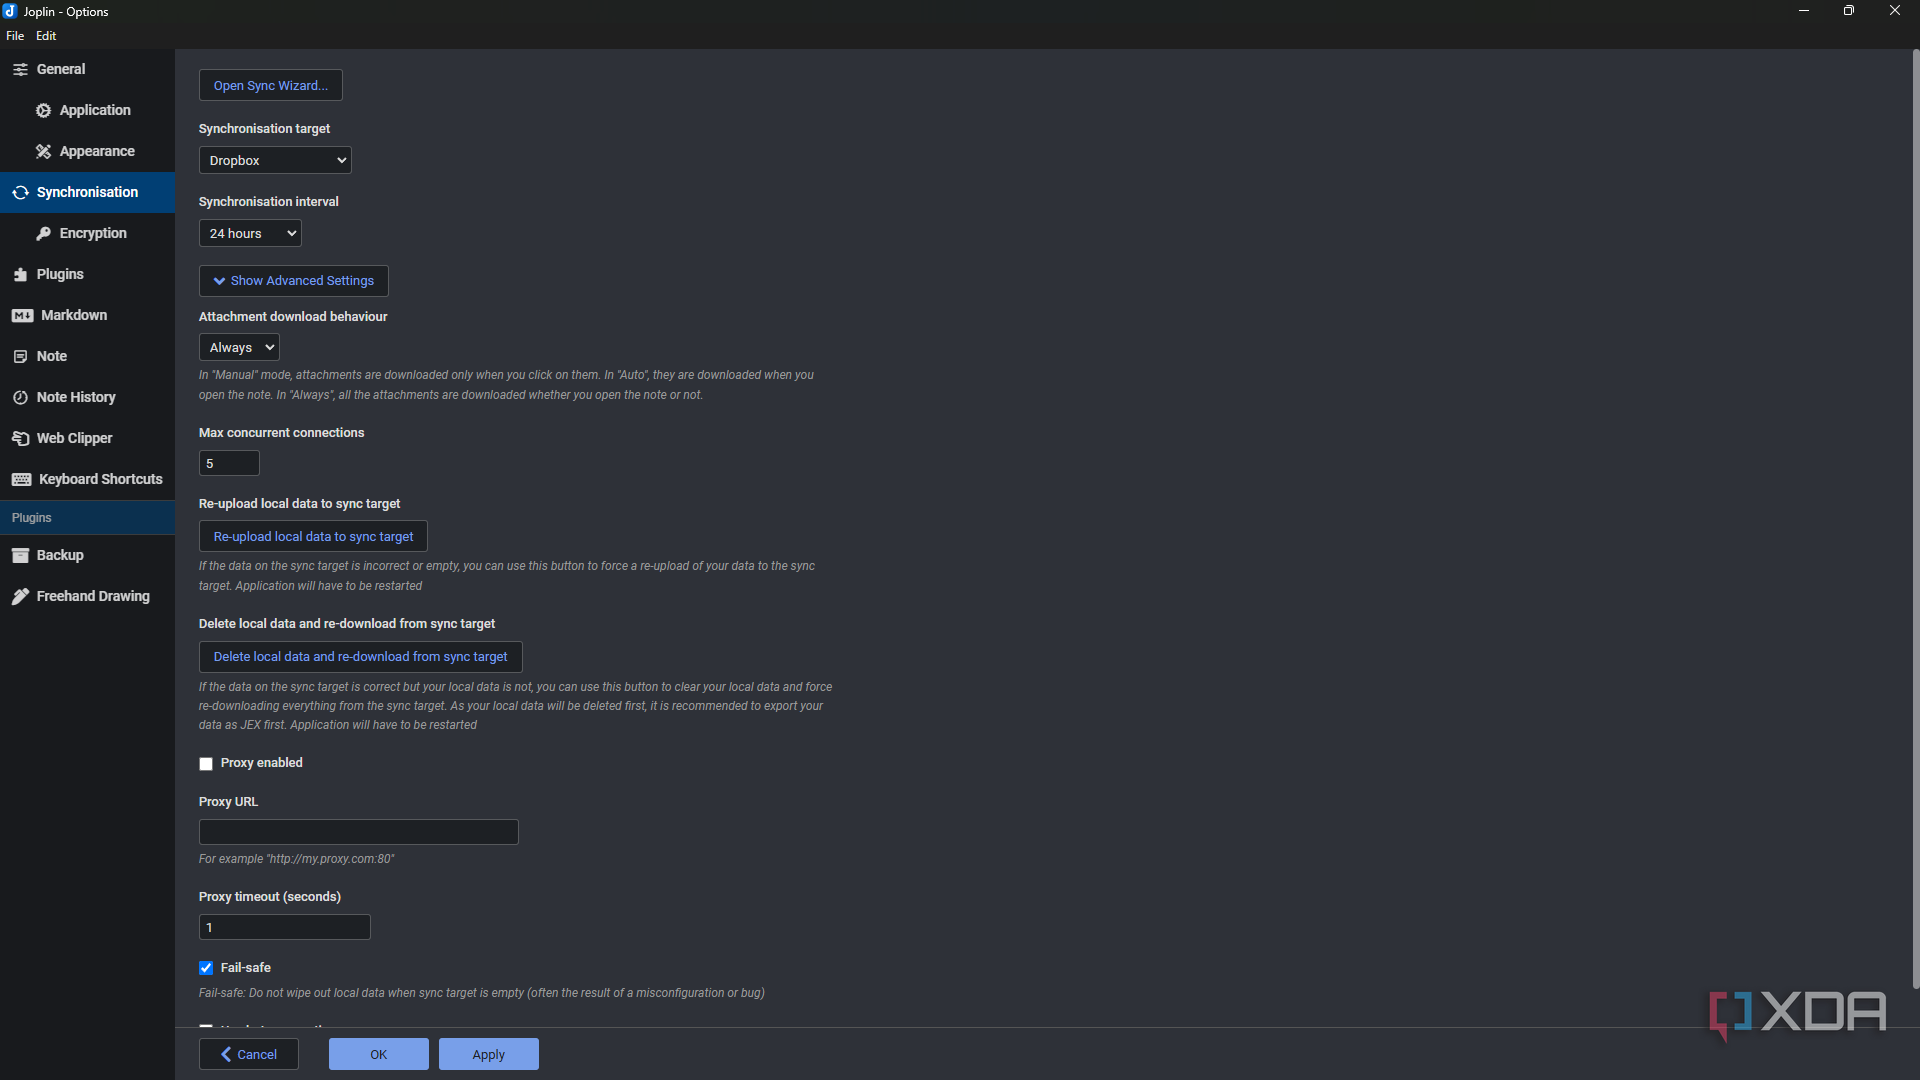Click the Encryption key icon
The image size is (1920, 1080).
[x=43, y=233]
